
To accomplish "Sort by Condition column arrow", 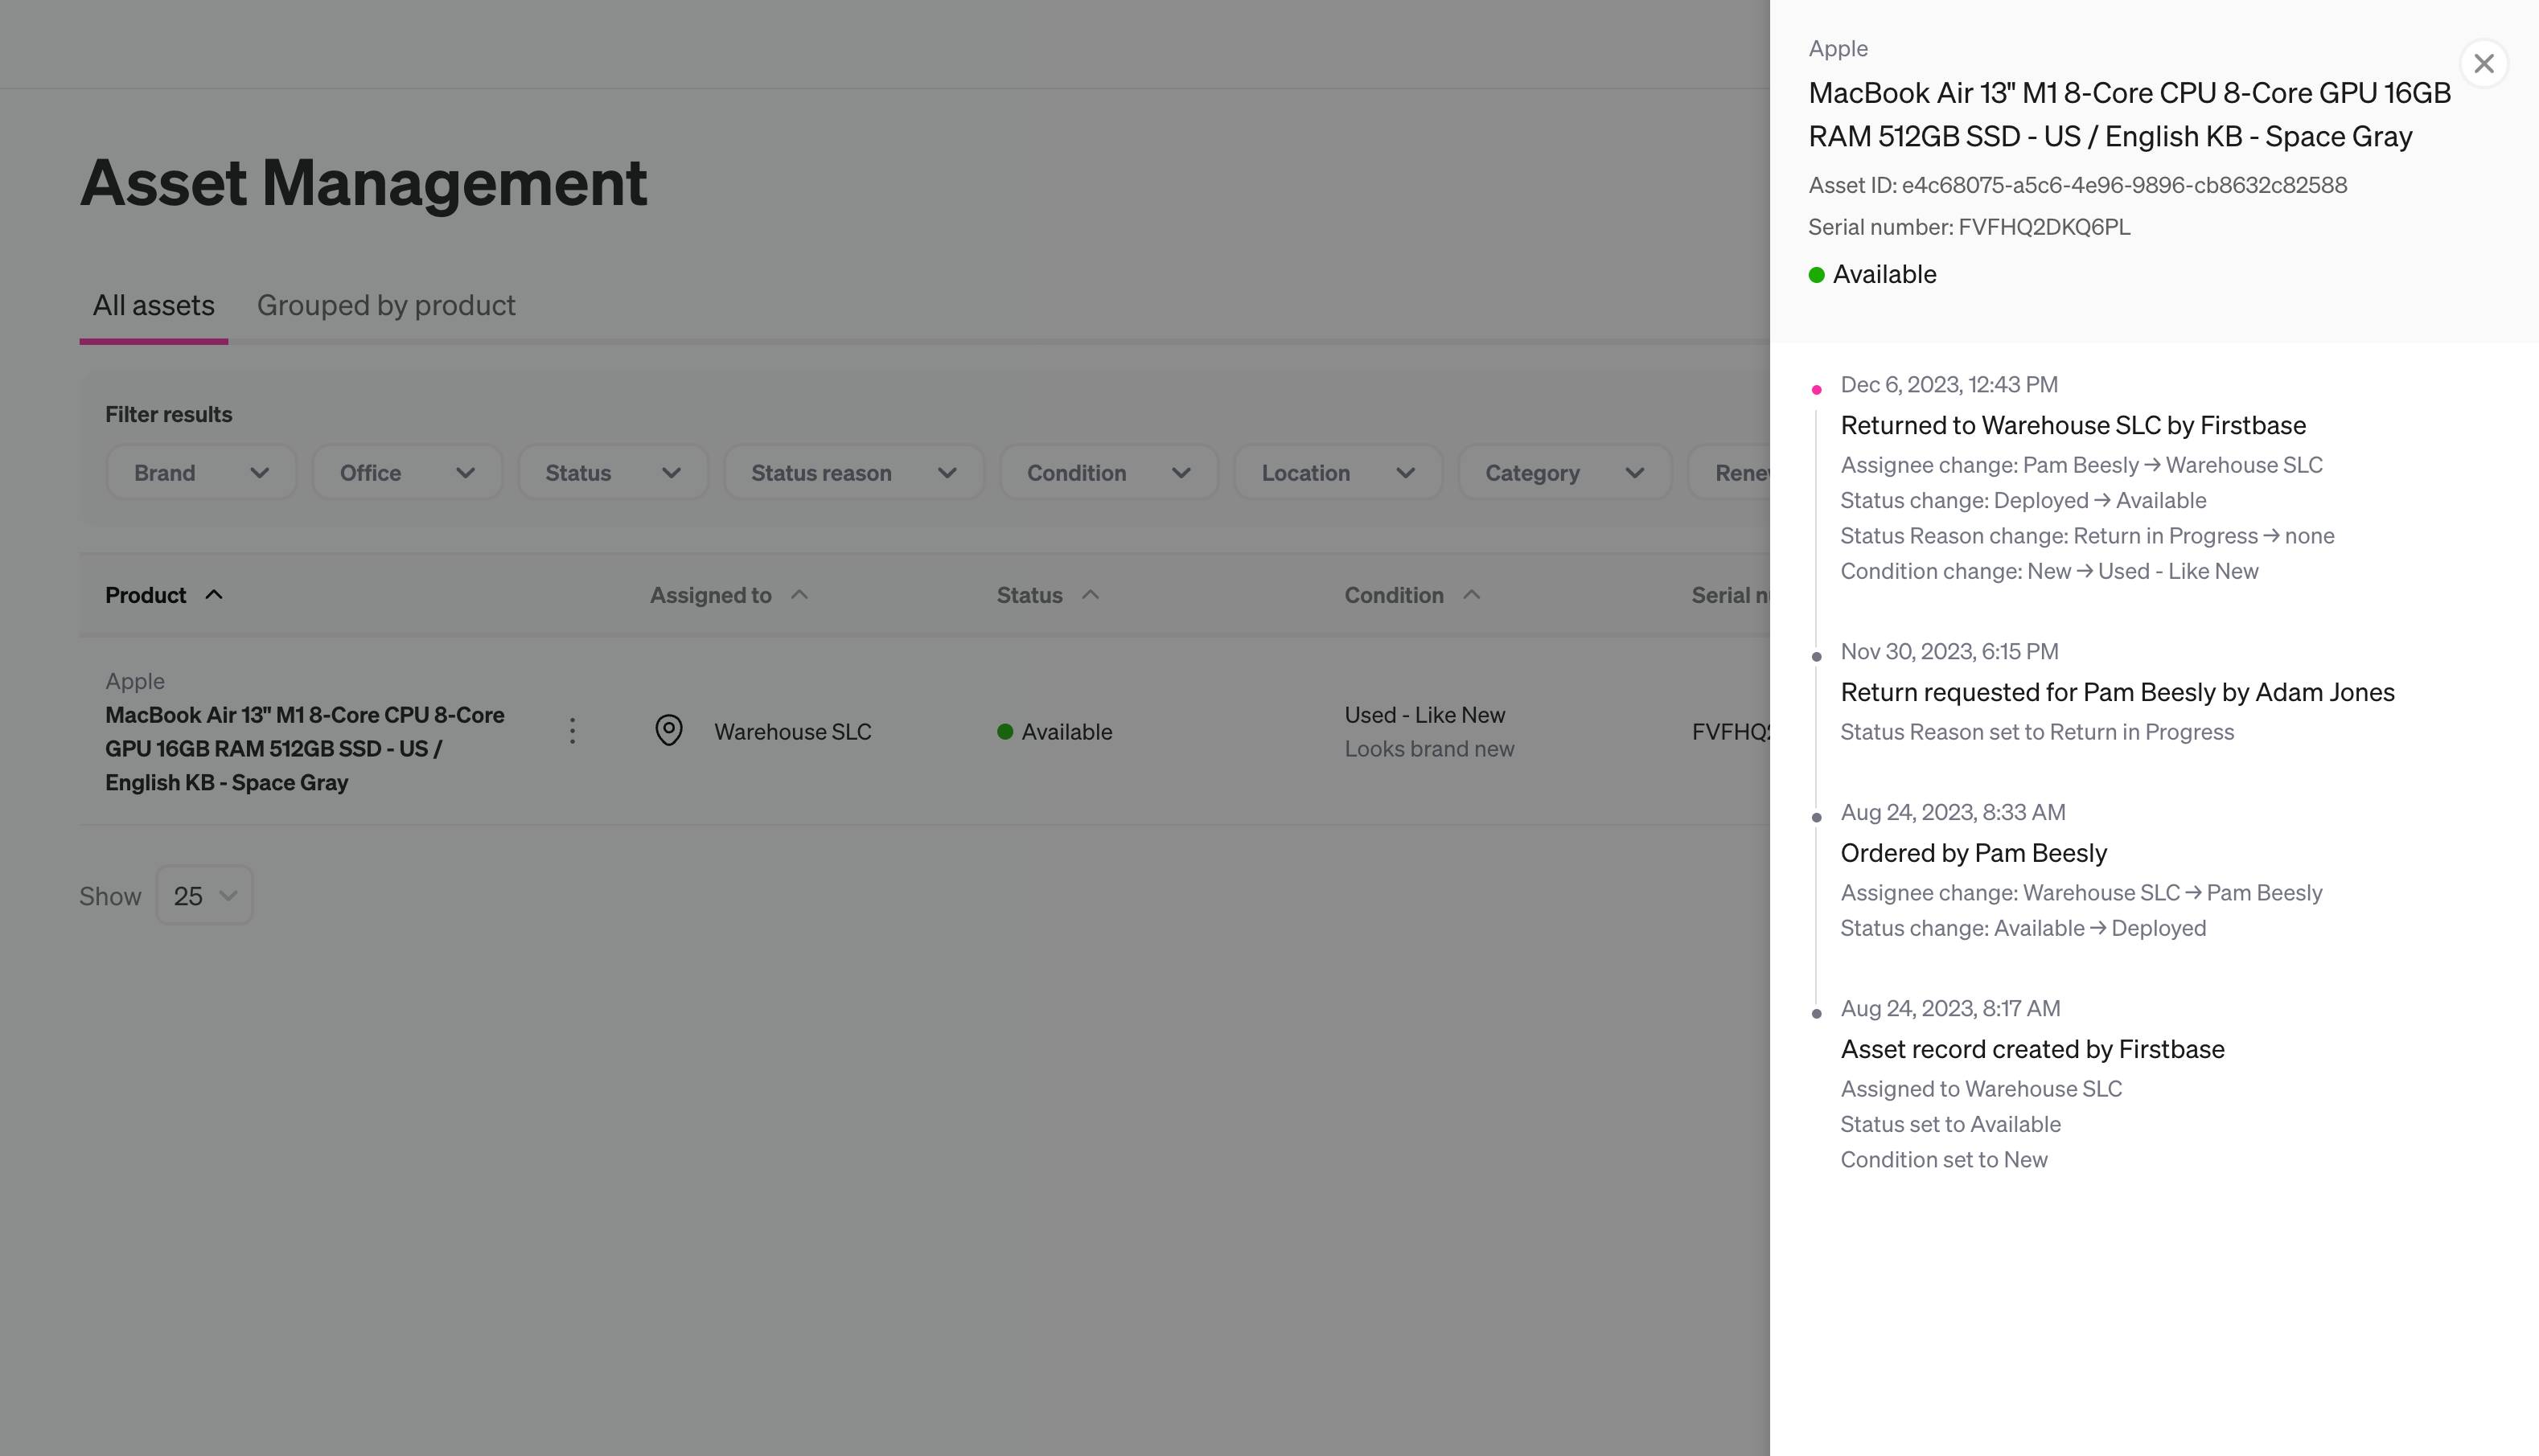I will click(1472, 595).
